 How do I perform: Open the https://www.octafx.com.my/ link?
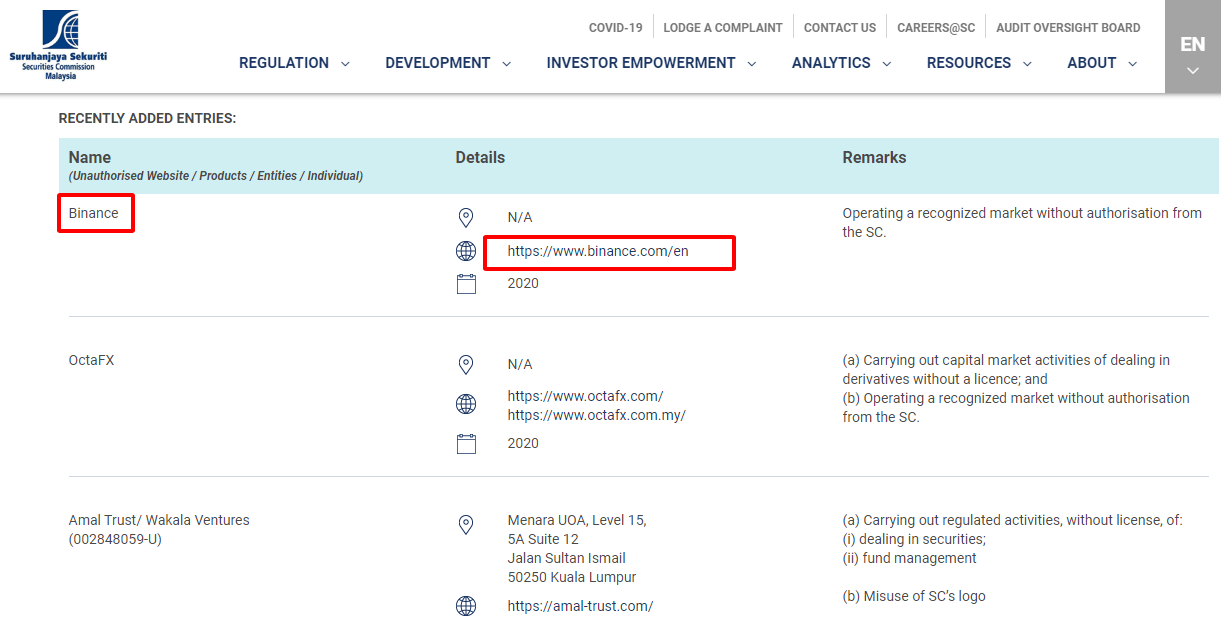(x=597, y=415)
